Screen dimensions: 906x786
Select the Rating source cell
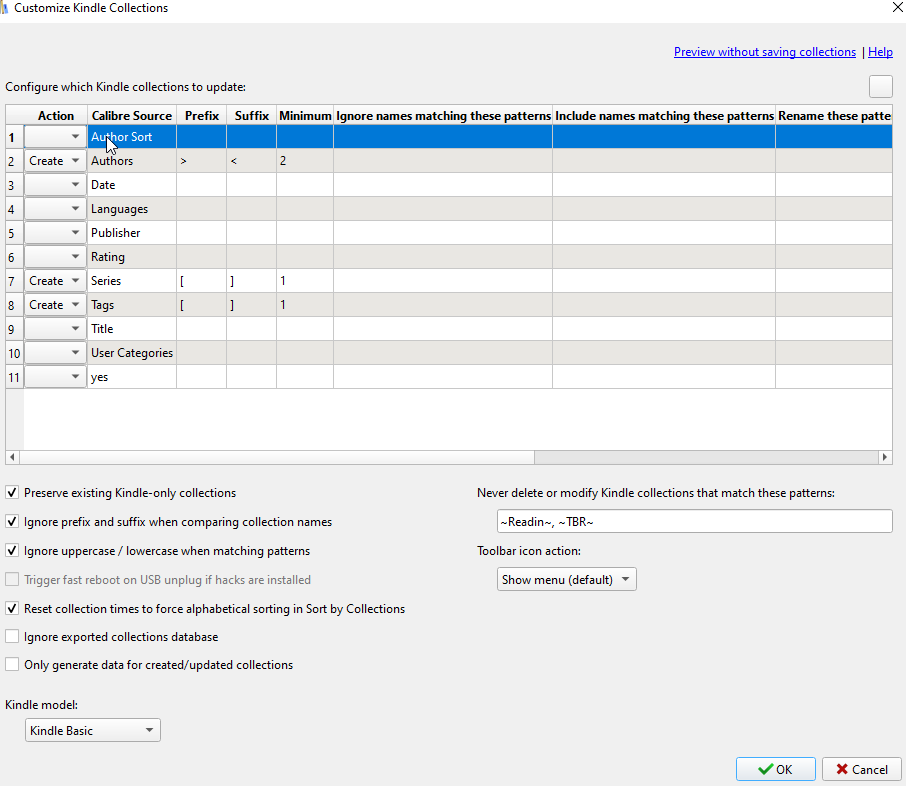(132, 257)
